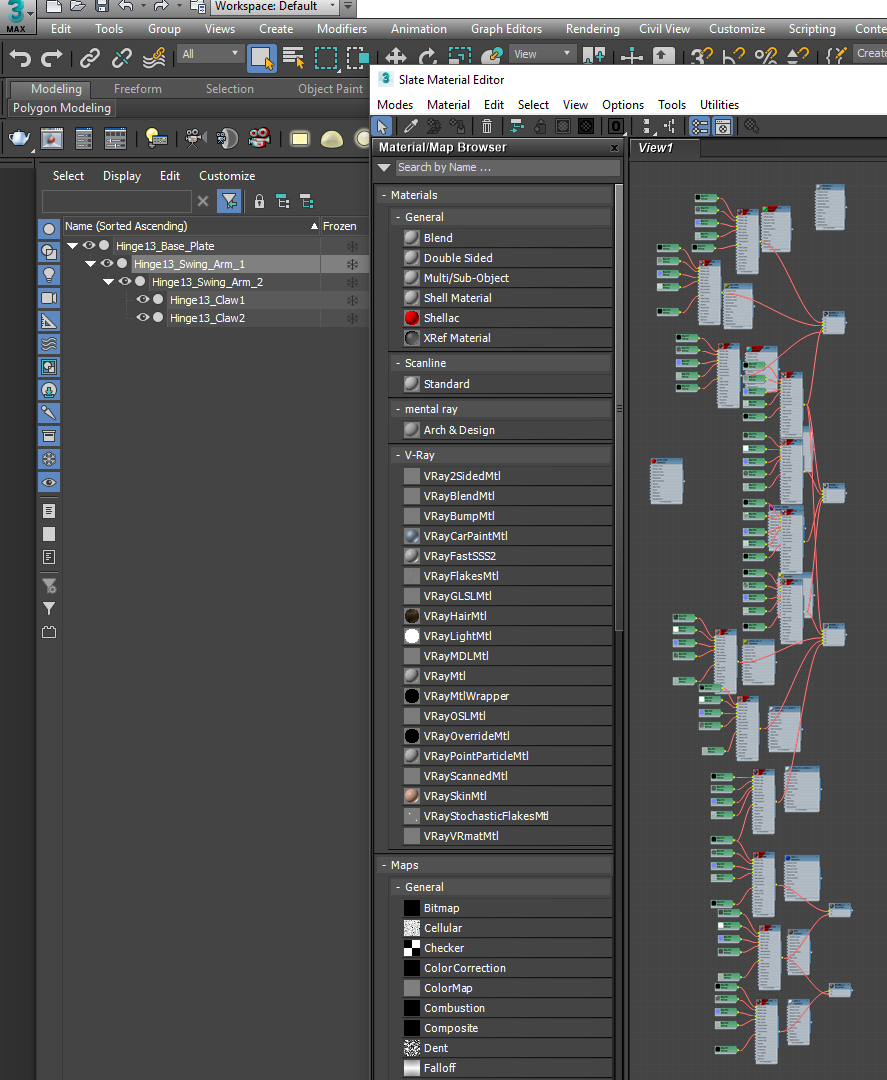Click the funnel filter icon in Scene Explorer
This screenshot has height=1080, width=887.
[229, 201]
